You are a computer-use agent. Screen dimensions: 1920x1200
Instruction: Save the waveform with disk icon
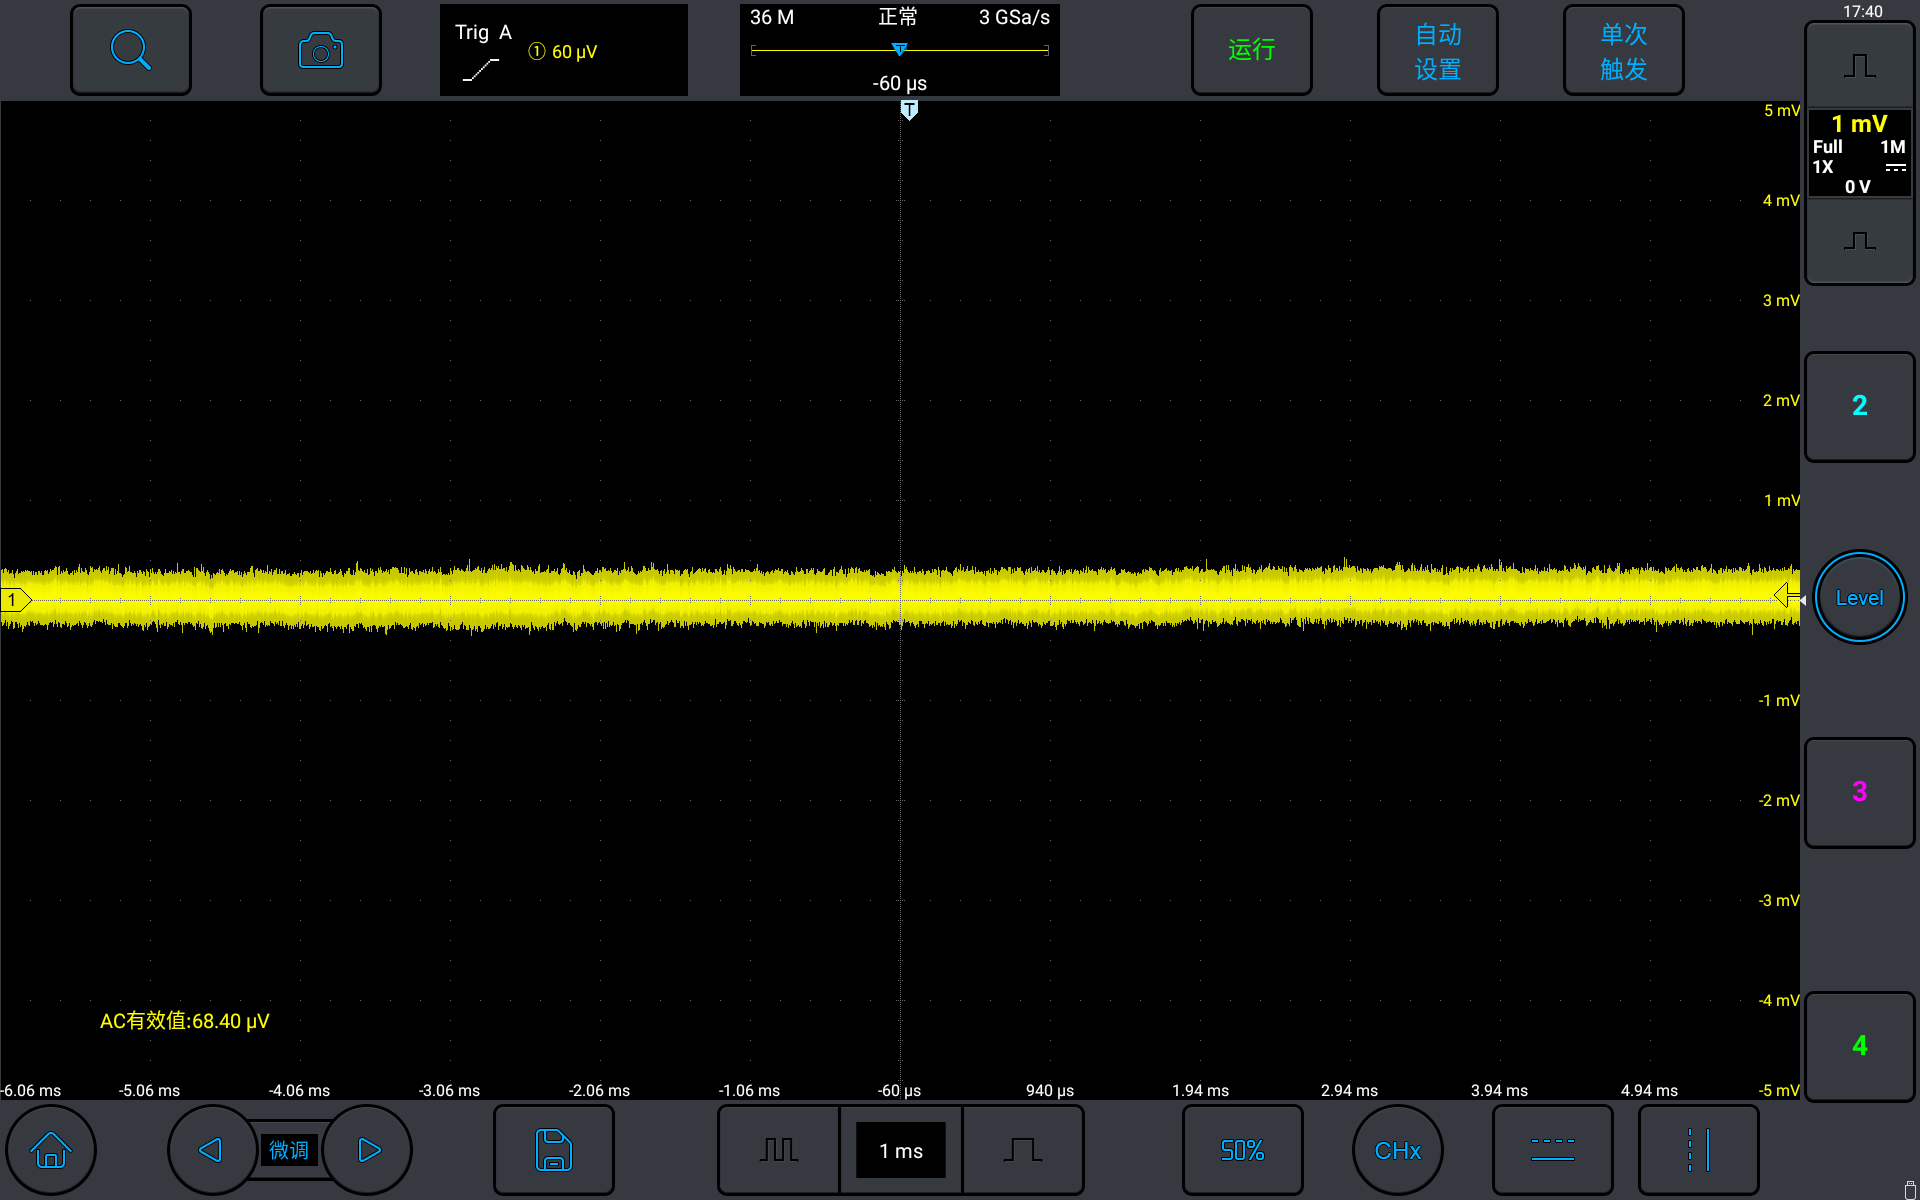coord(553,1150)
